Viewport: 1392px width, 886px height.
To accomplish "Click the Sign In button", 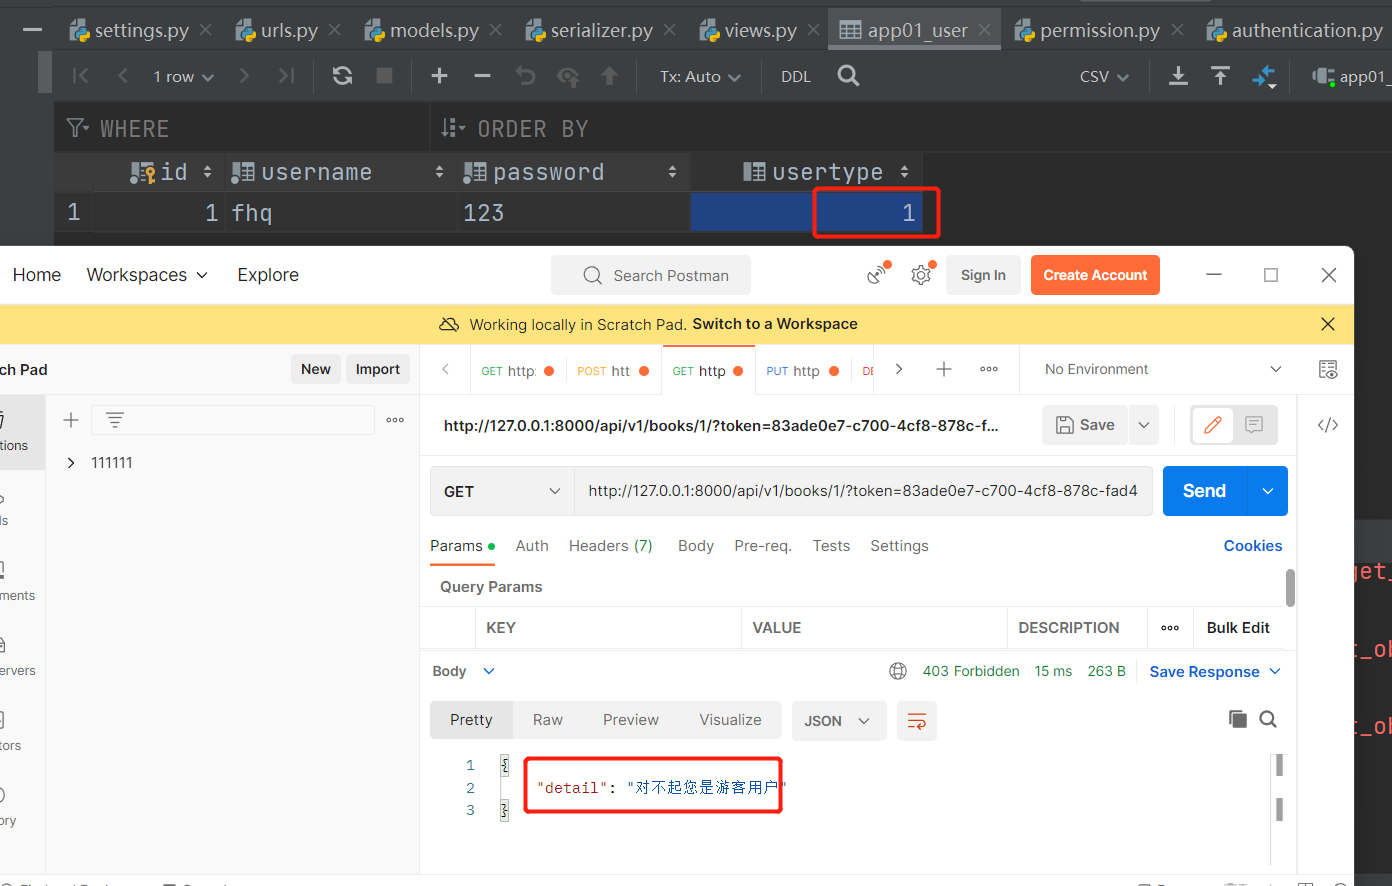I will [983, 275].
